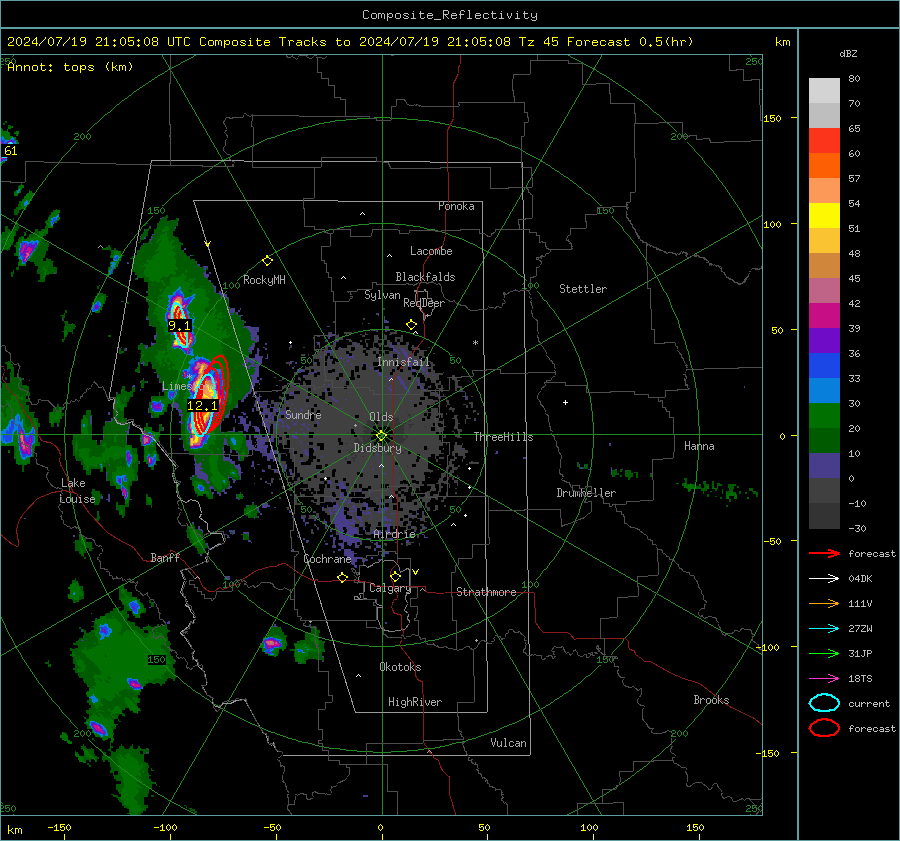The image size is (900, 841).
Task: Click the dBZ legend heading
Action: (x=848, y=54)
